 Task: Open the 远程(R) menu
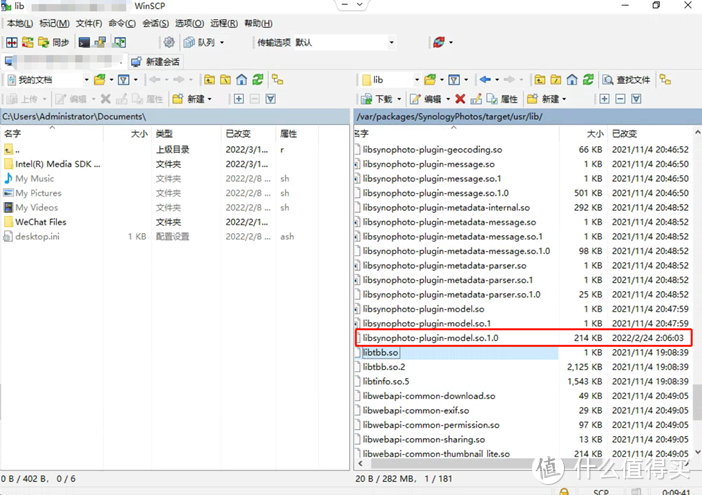coord(224,23)
